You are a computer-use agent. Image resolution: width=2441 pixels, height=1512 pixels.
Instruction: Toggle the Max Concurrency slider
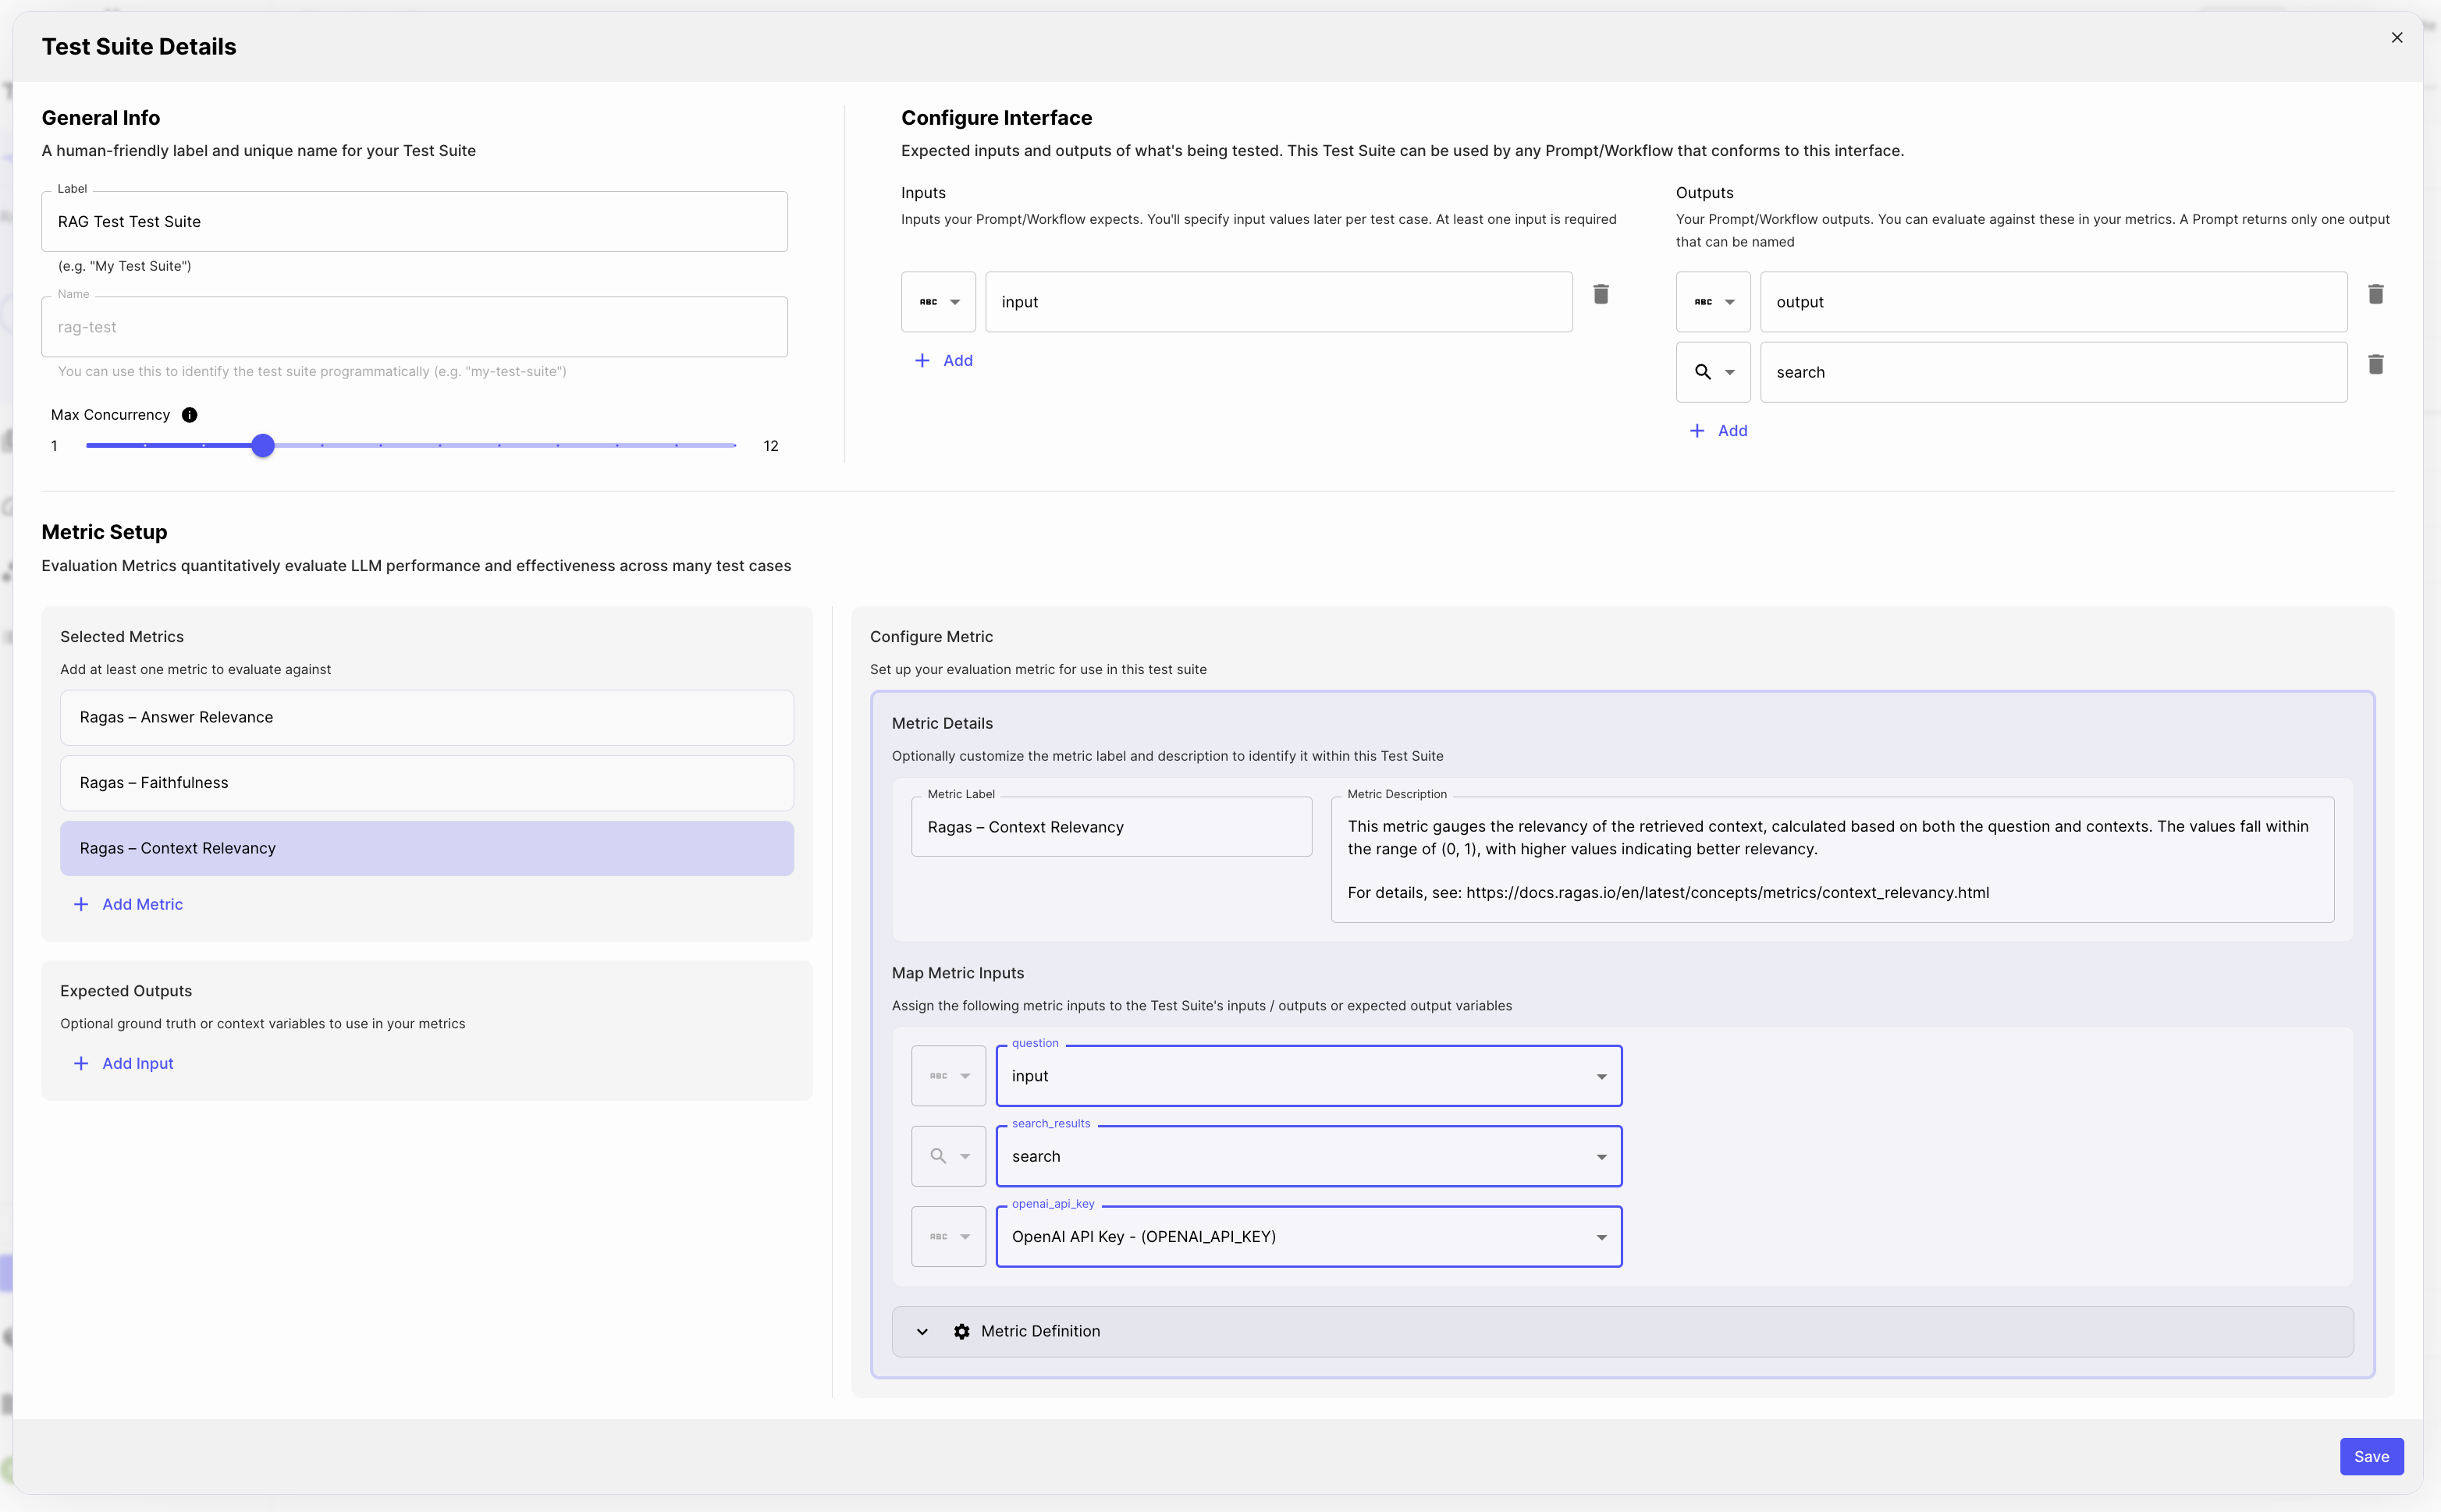click(x=263, y=446)
